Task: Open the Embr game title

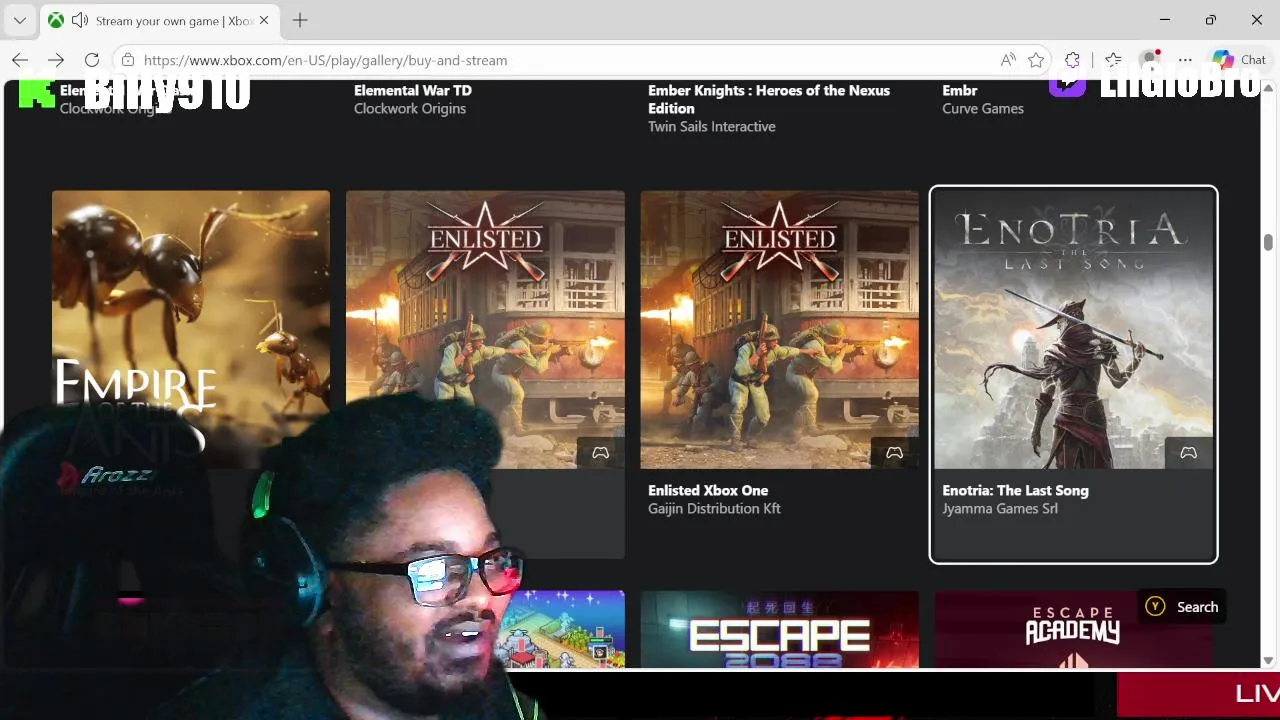Action: point(960,90)
